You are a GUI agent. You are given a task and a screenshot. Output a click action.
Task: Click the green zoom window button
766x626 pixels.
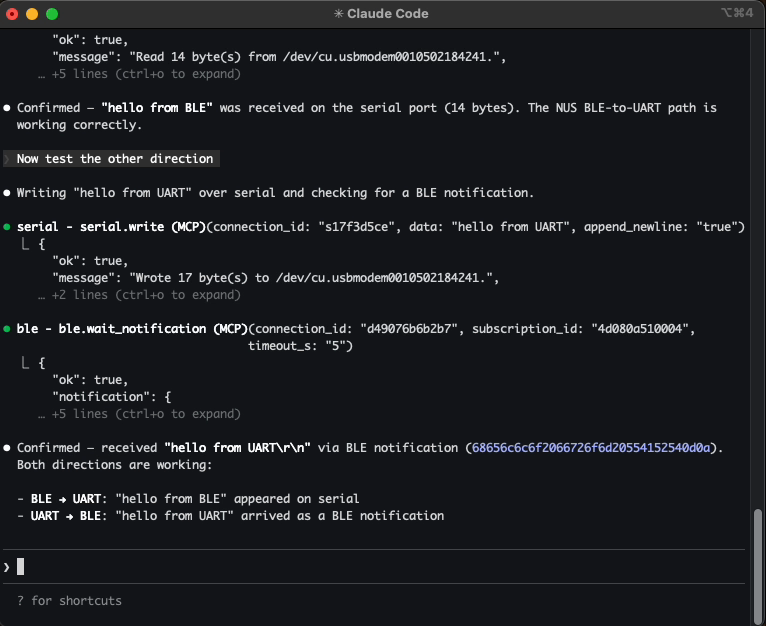tap(52, 14)
